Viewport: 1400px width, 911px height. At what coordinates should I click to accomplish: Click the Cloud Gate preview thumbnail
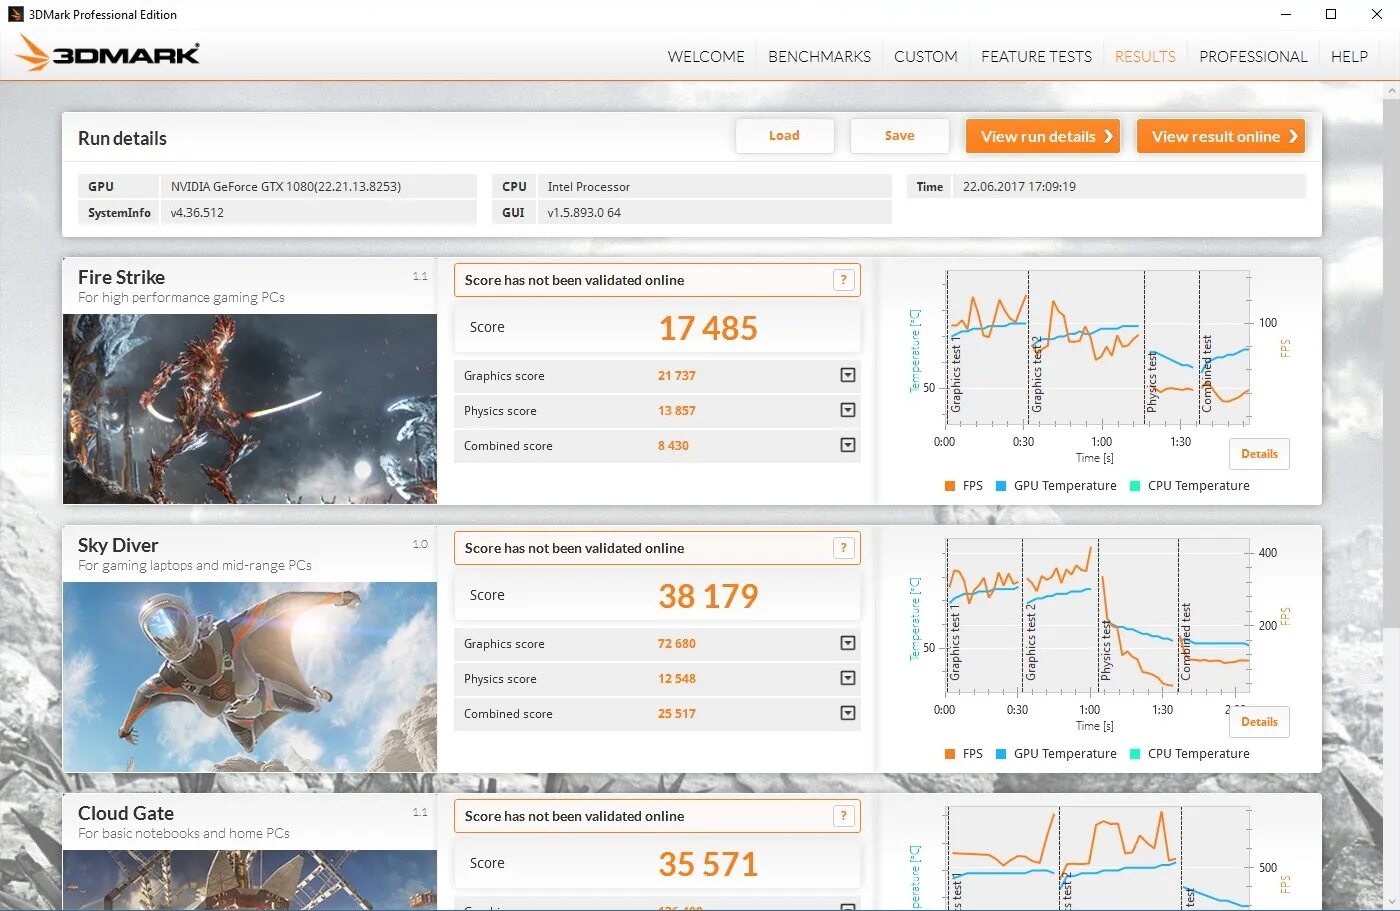click(250, 880)
